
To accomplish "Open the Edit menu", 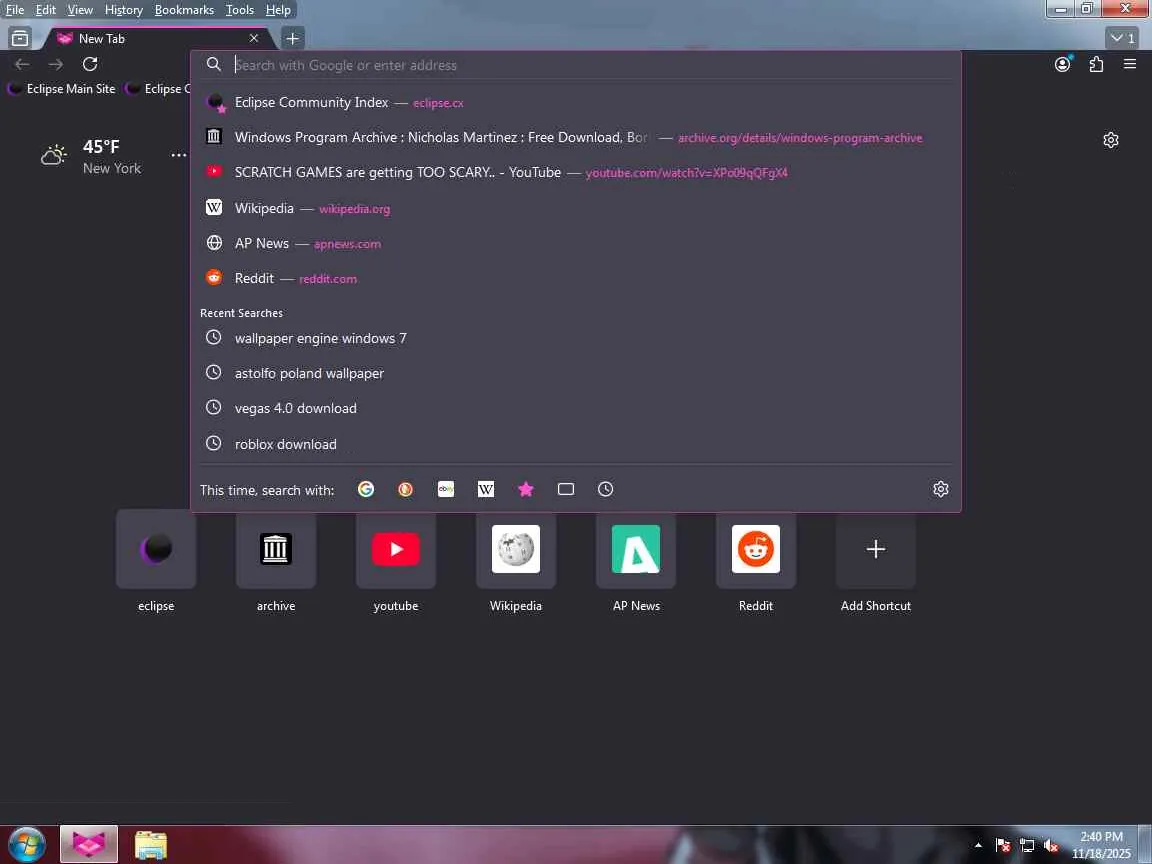I will (46, 10).
